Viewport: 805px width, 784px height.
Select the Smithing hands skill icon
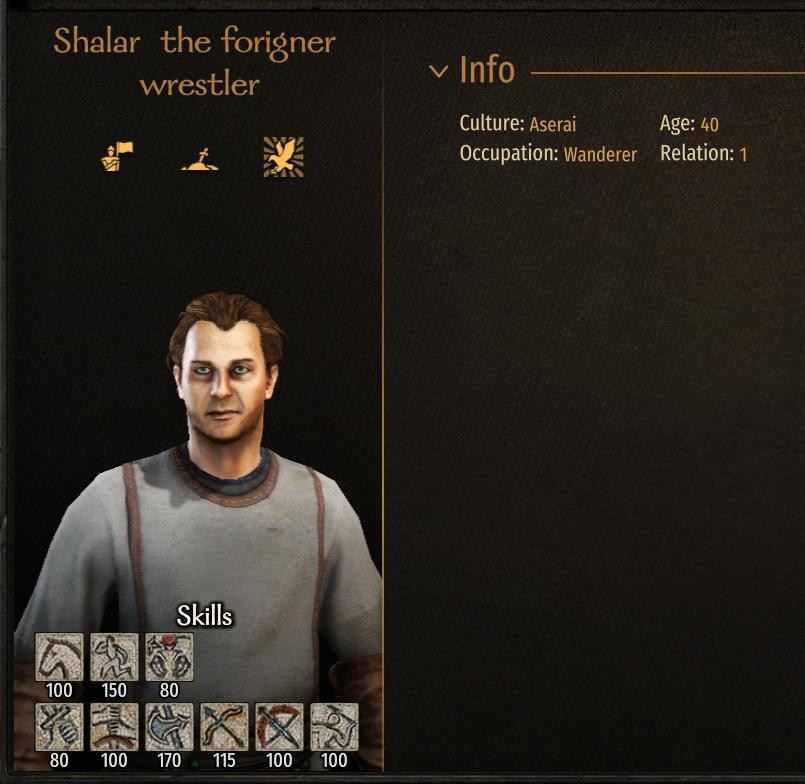click(x=169, y=657)
